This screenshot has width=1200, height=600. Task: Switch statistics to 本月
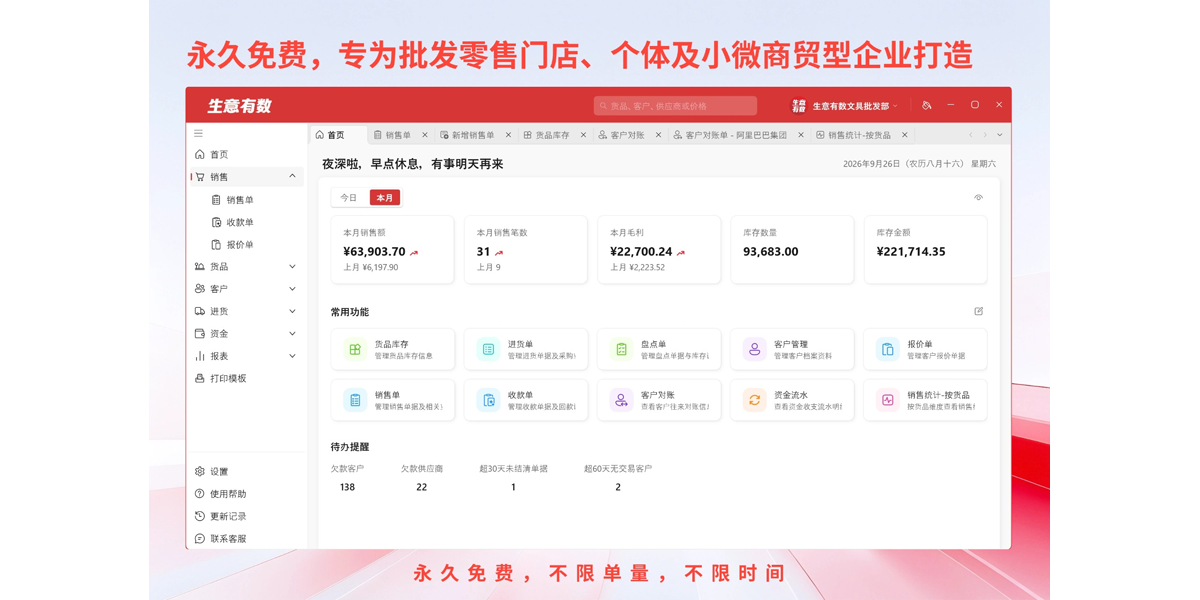click(x=385, y=198)
